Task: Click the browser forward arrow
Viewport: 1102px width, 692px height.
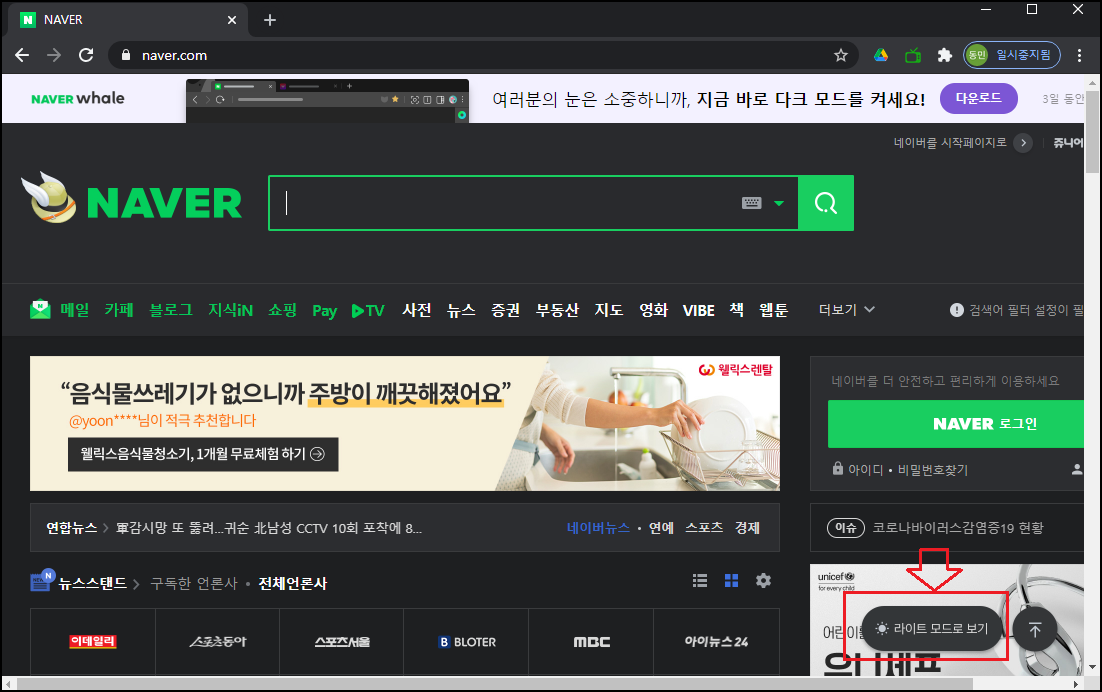Action: click(54, 55)
